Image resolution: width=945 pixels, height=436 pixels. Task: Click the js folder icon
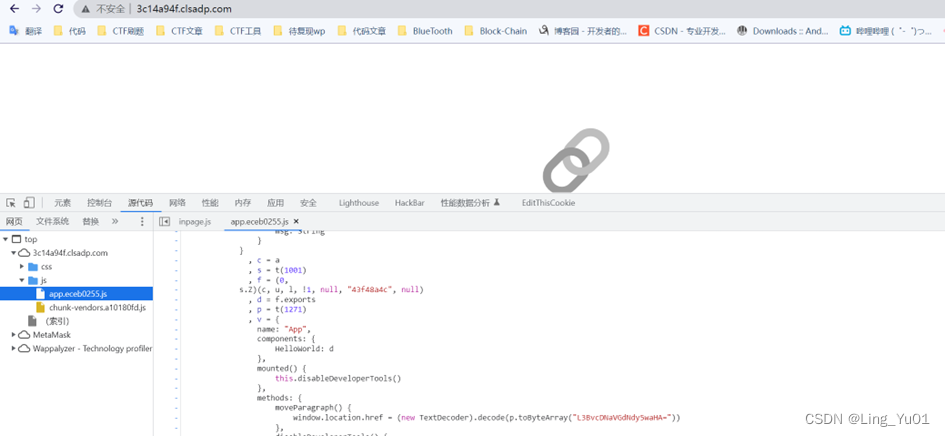[x=33, y=280]
